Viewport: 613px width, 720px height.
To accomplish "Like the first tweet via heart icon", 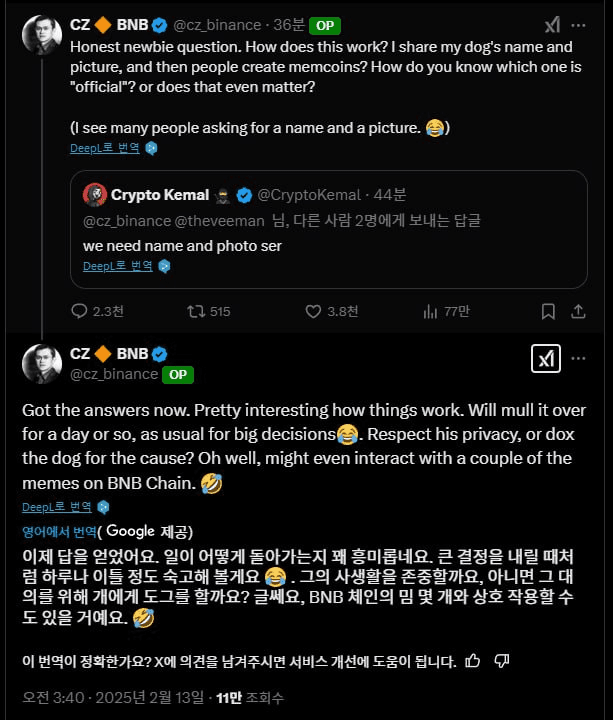I will [x=313, y=311].
